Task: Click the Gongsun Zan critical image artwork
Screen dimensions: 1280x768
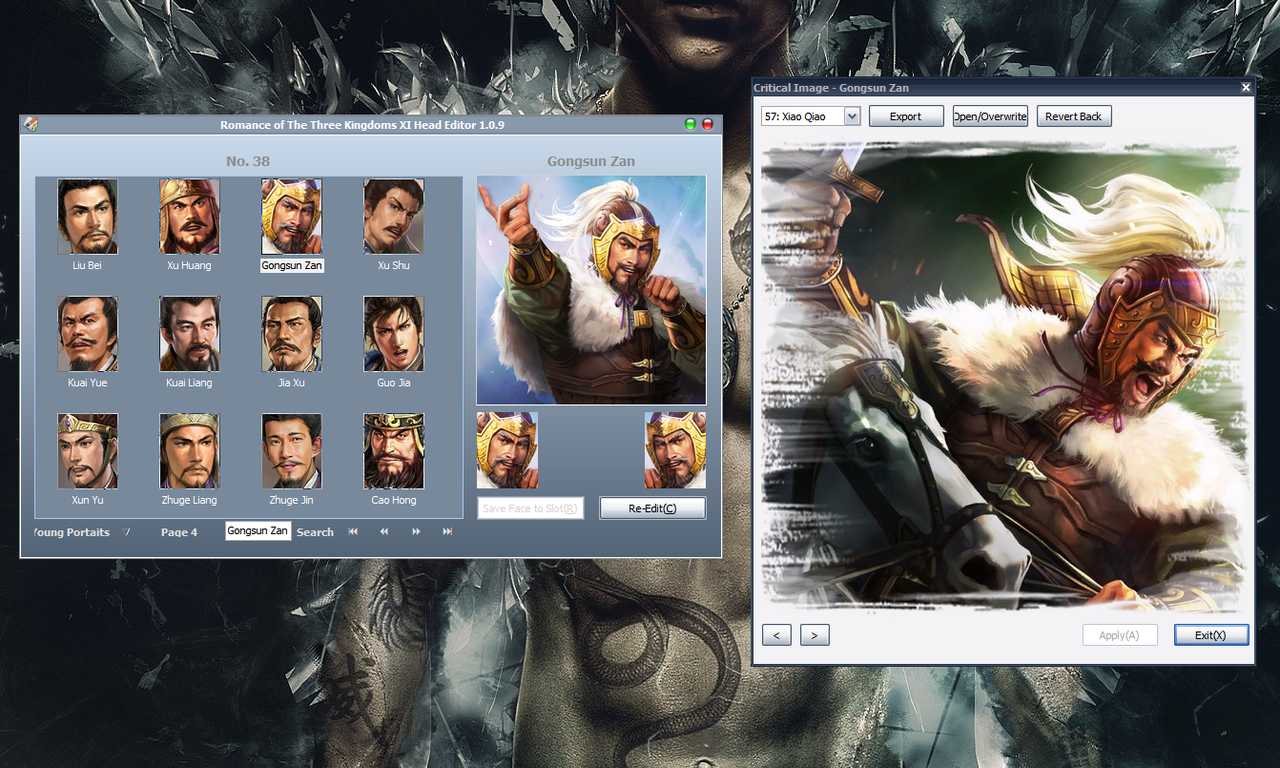Action: pyautogui.click(x=1004, y=377)
